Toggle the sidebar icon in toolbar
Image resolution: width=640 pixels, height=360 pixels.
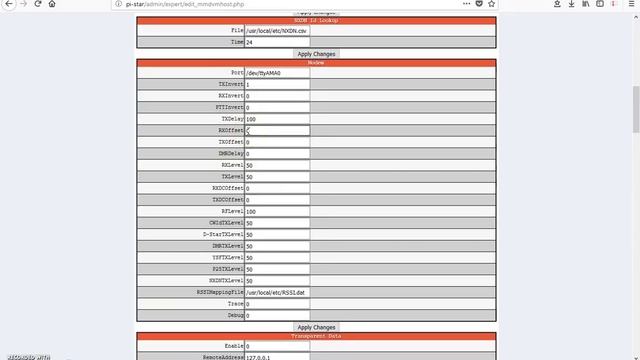pyautogui.click(x=600, y=4)
